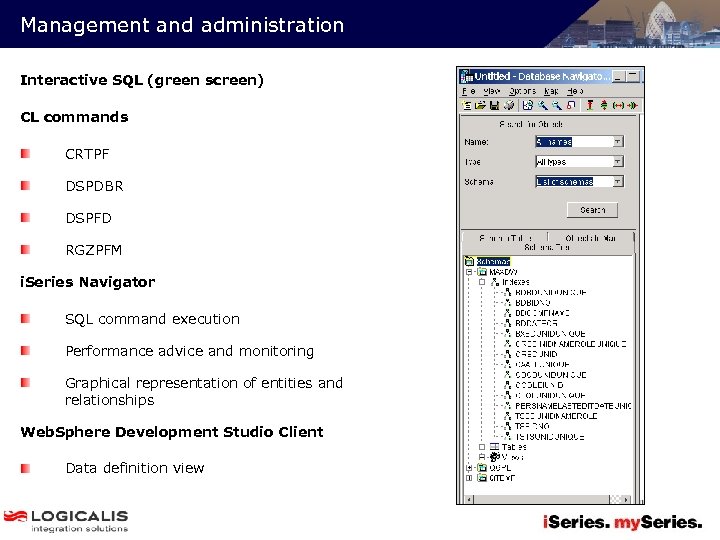Screen dimensions: 720x540
Task: Select the Schemas root tree item
Action: tap(493, 261)
